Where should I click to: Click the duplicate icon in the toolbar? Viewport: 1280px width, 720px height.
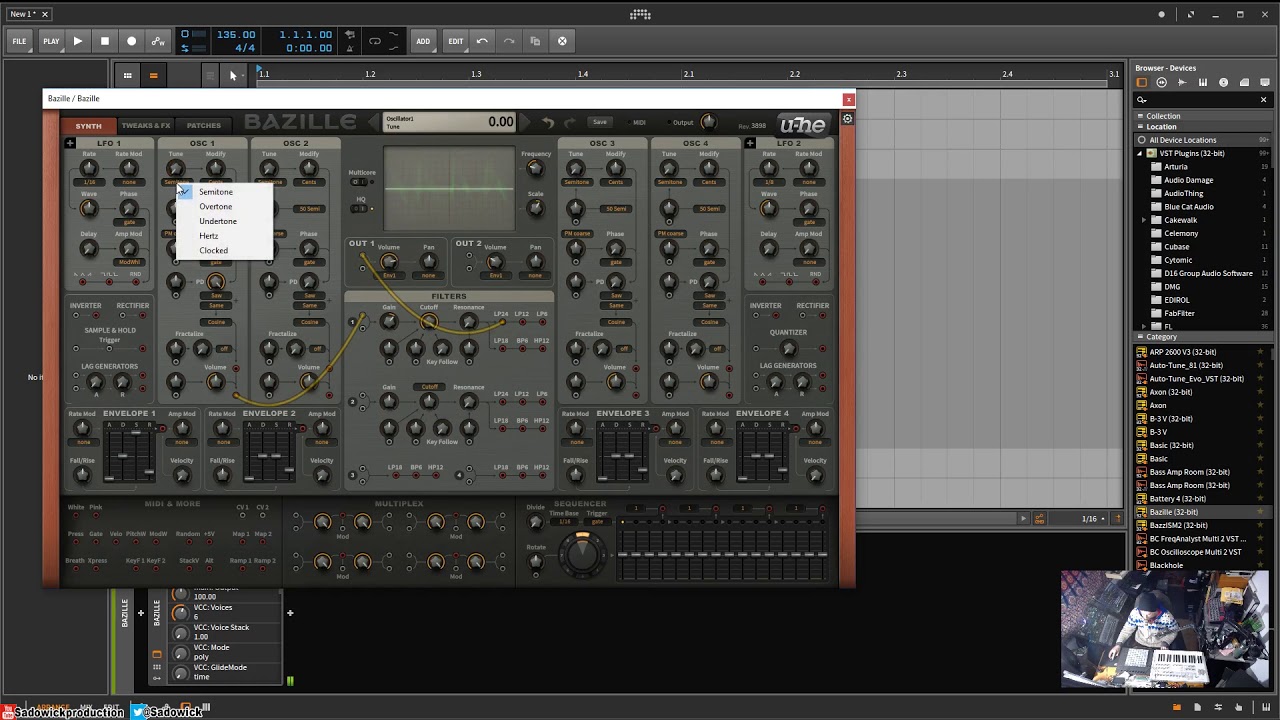535,41
